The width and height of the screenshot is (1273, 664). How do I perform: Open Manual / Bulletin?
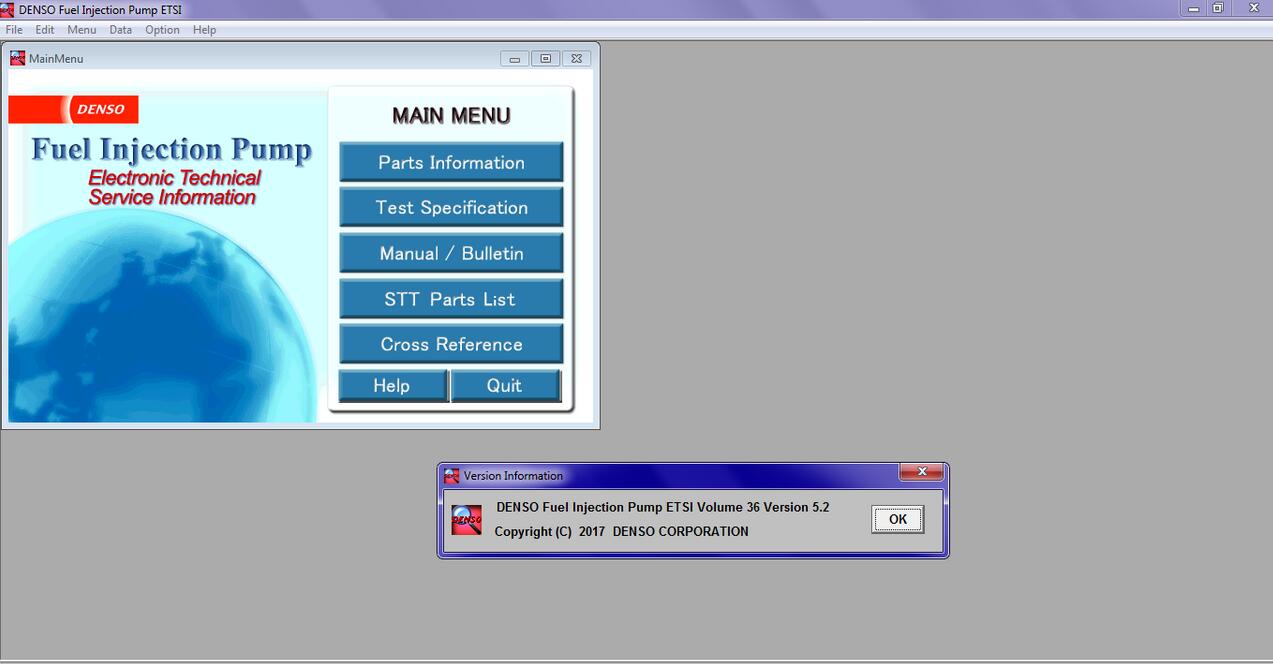(451, 253)
